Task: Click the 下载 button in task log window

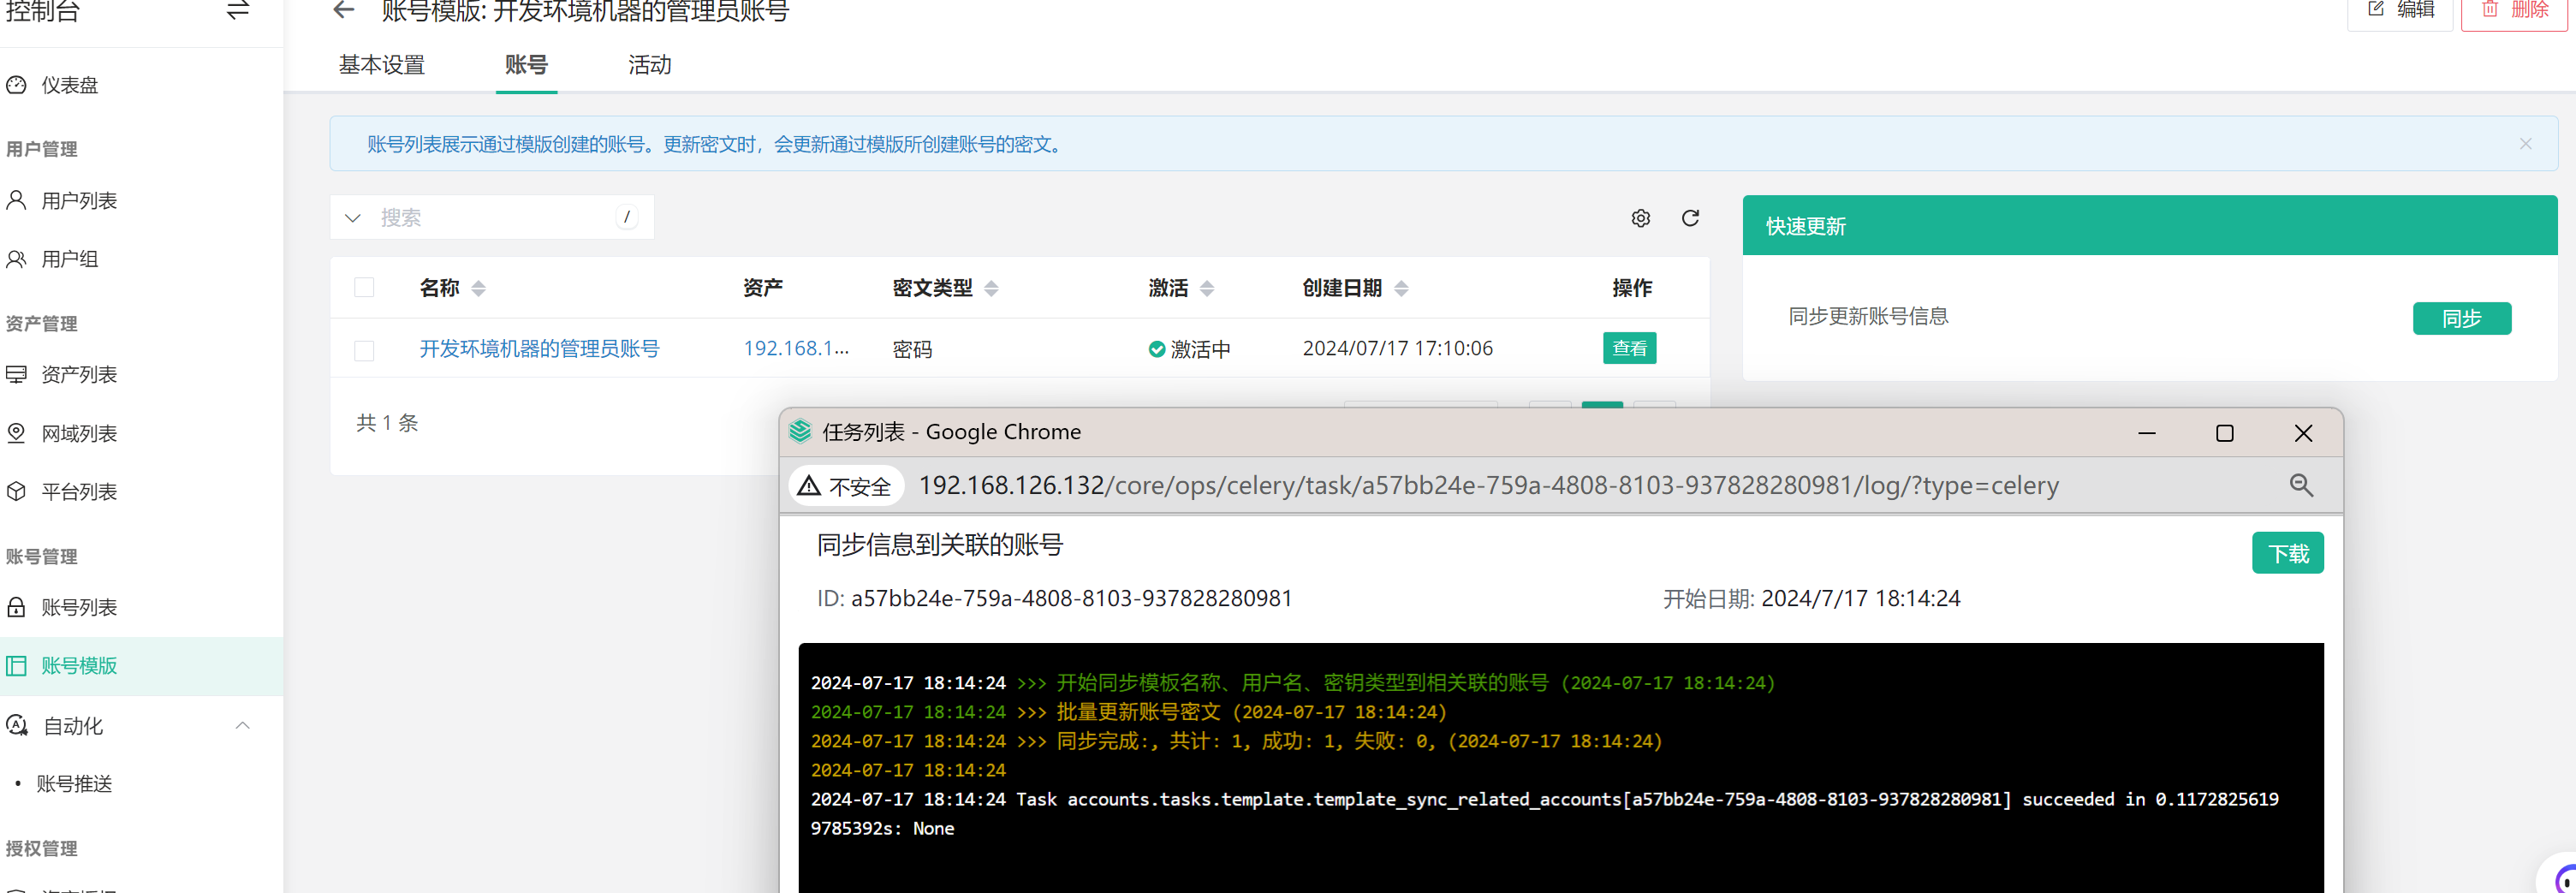Action: (2287, 553)
